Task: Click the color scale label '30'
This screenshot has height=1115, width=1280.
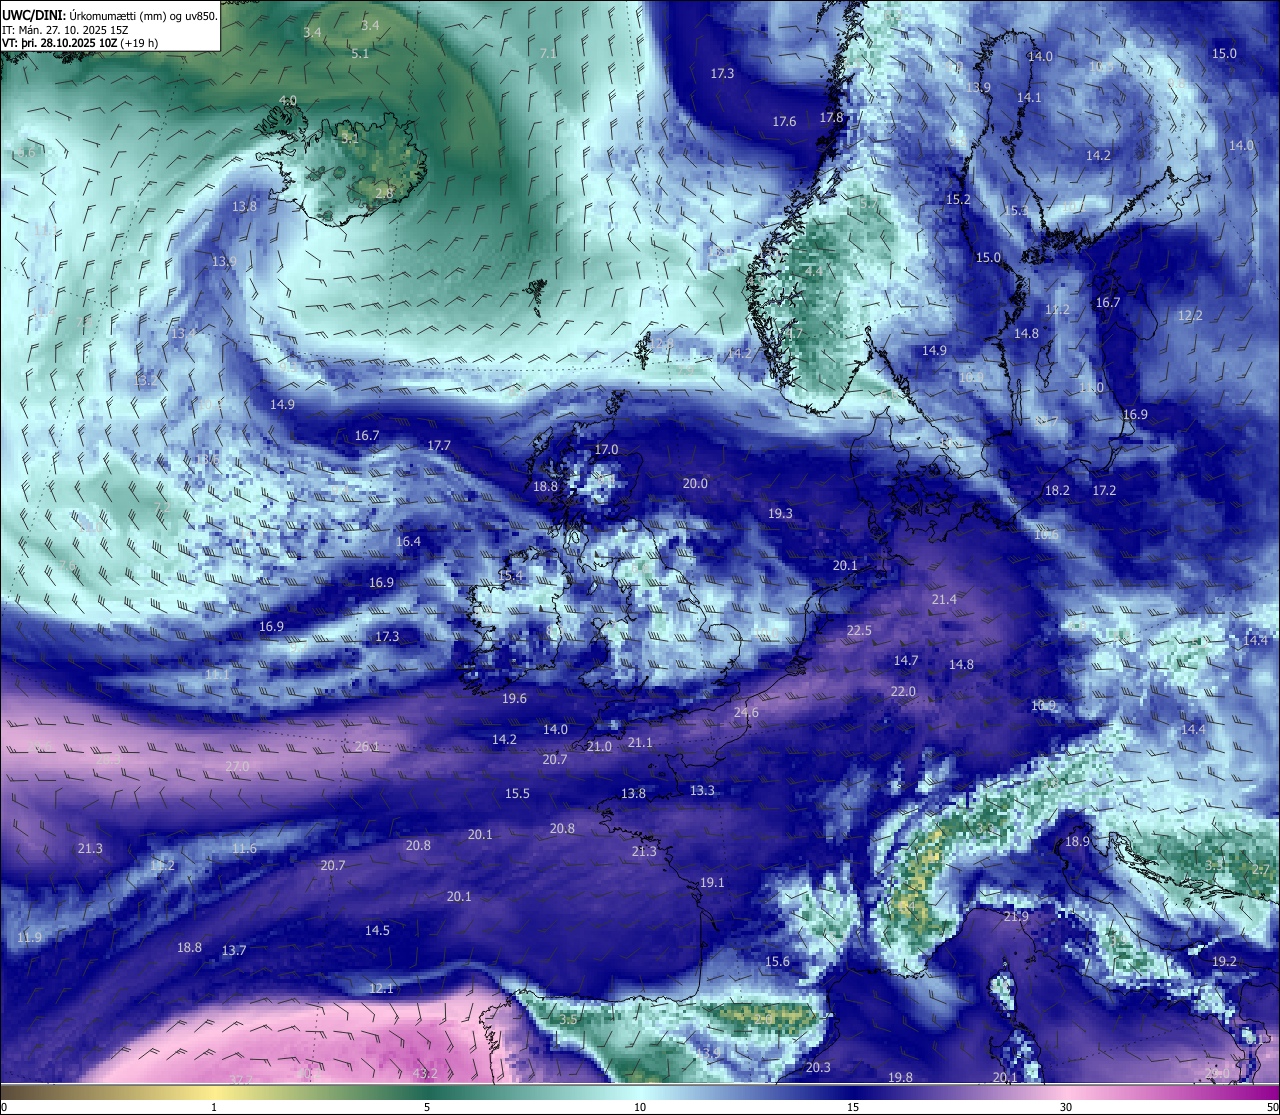Action: point(1066,1107)
